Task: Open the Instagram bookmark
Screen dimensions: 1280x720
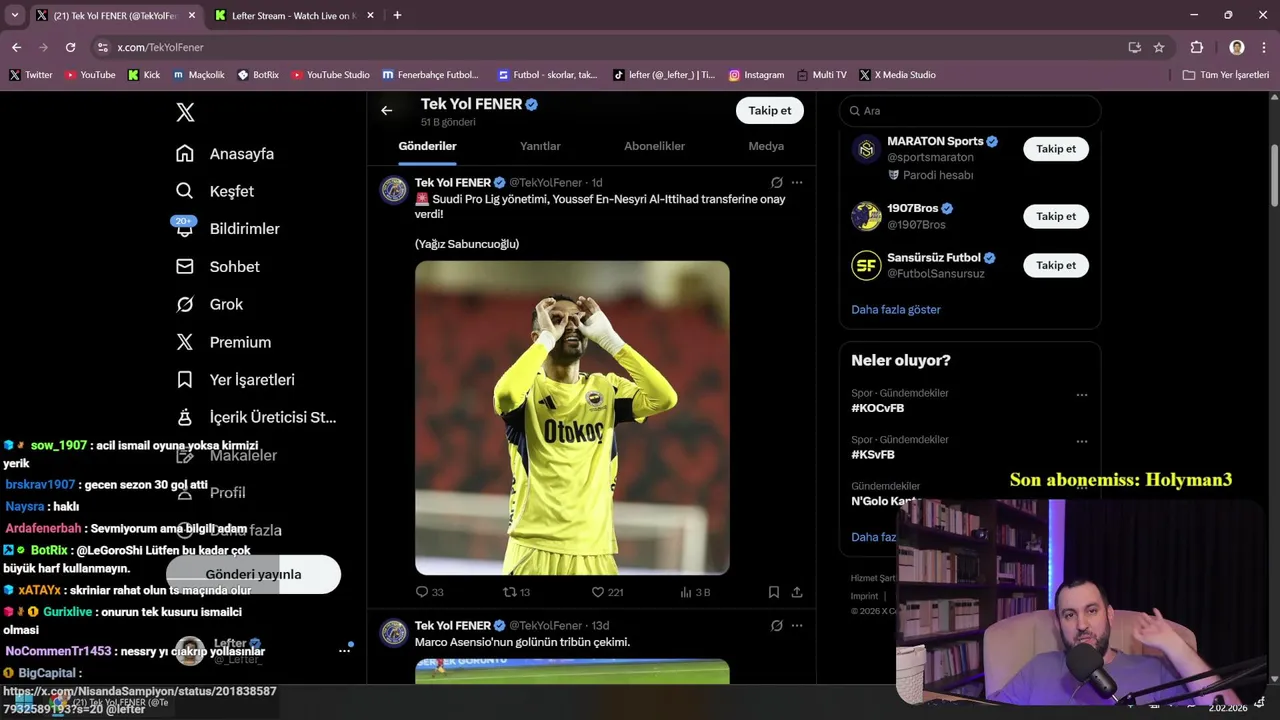Action: point(756,75)
